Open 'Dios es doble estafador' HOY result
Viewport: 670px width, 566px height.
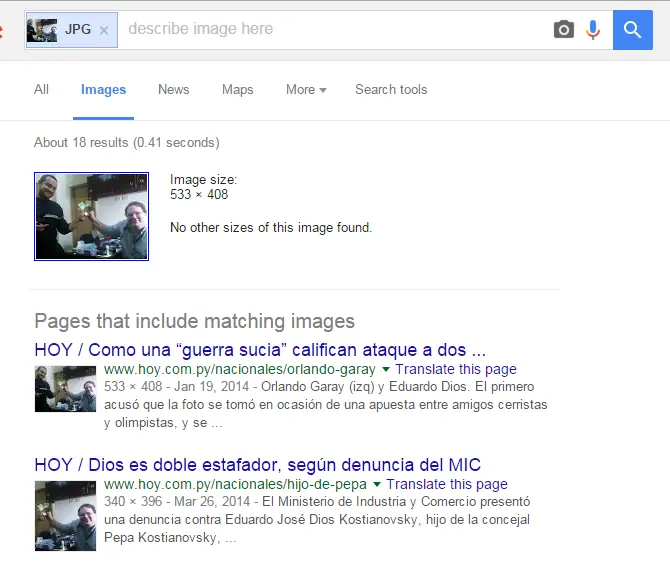click(258, 465)
